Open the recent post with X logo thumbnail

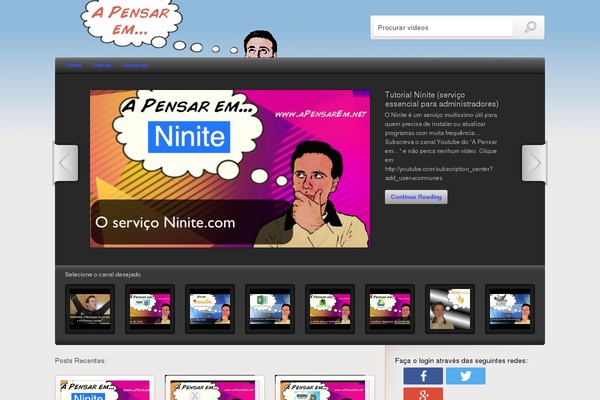point(214,388)
